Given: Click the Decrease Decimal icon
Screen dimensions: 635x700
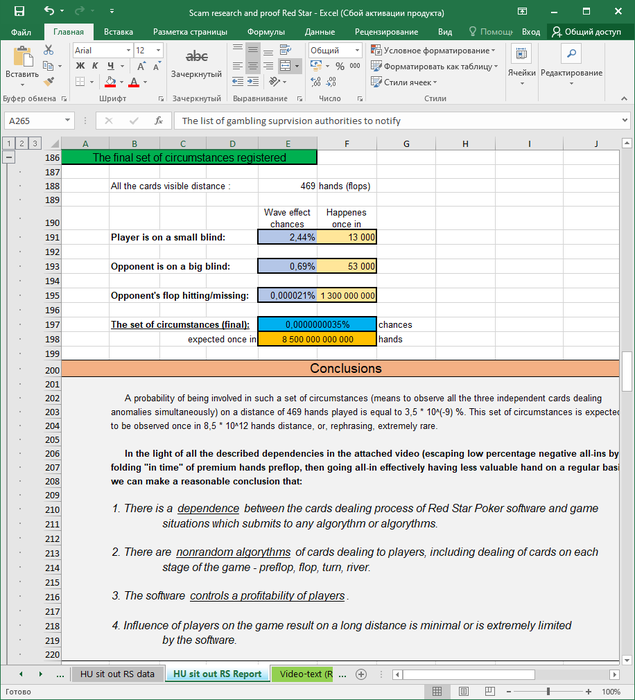Looking at the screenshot, I should 331,82.
